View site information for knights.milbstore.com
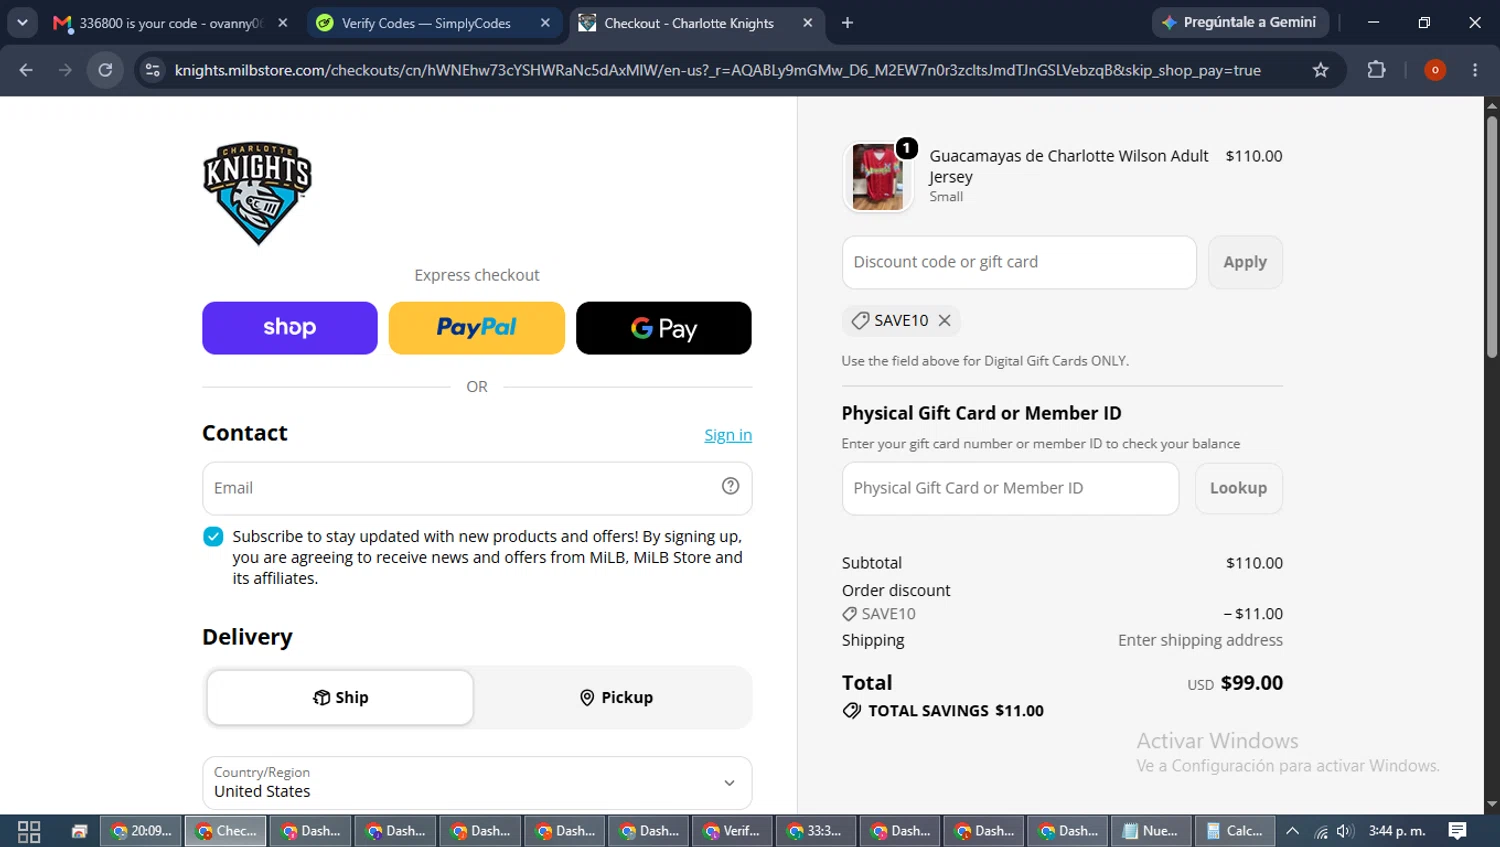This screenshot has height=847, width=1500. 152,70
